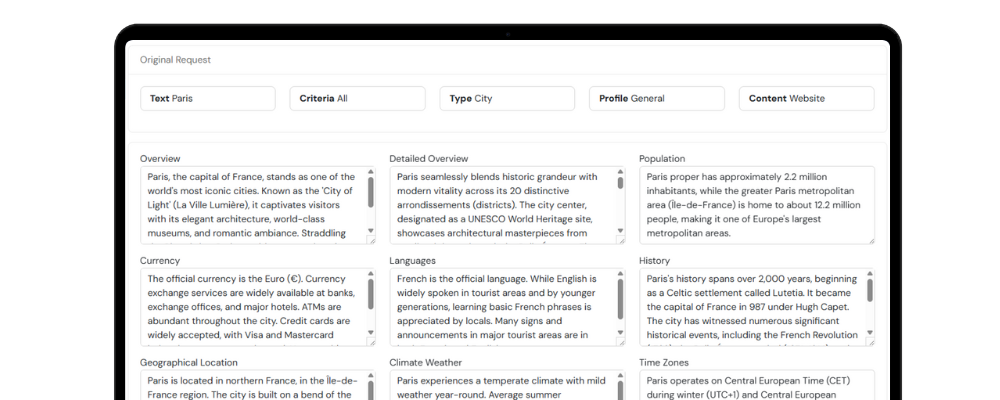Click the History box scrollbar up arrow
The width and height of the screenshot is (1000, 400).
[x=870, y=274]
